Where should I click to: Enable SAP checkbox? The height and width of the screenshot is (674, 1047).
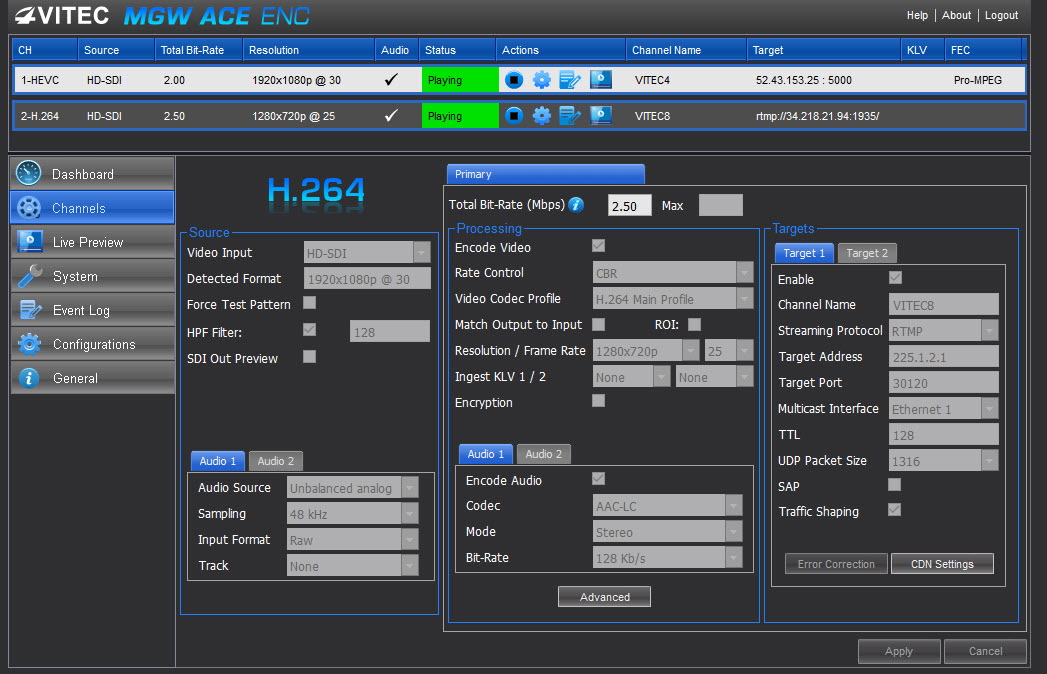(895, 485)
